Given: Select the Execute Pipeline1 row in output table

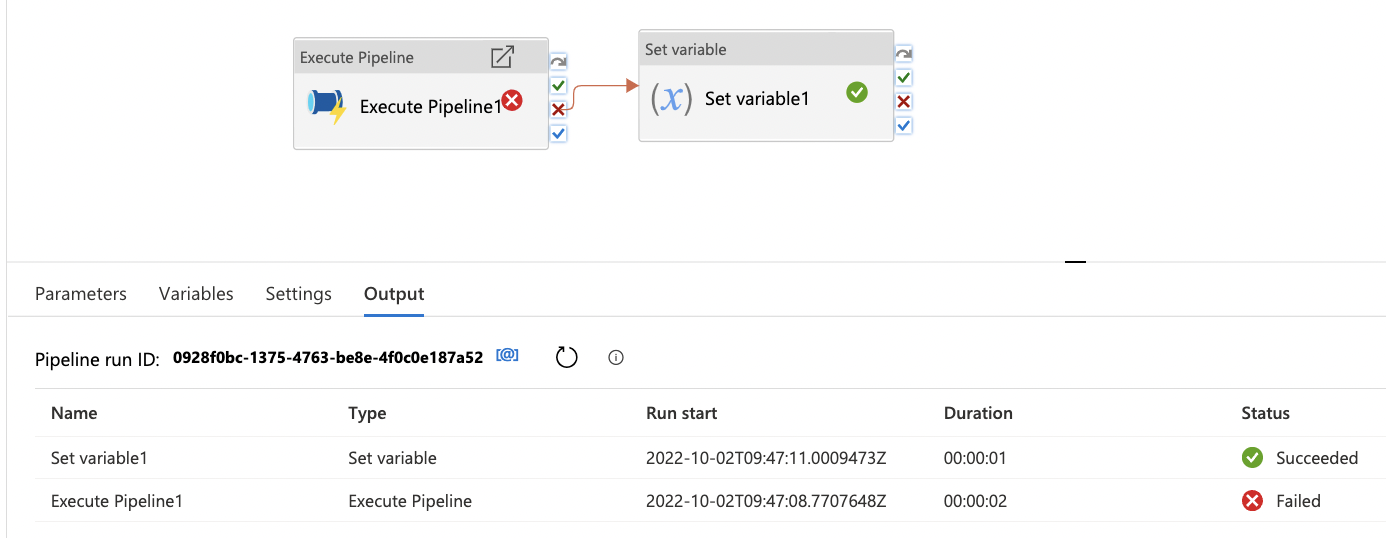Looking at the screenshot, I should (117, 501).
